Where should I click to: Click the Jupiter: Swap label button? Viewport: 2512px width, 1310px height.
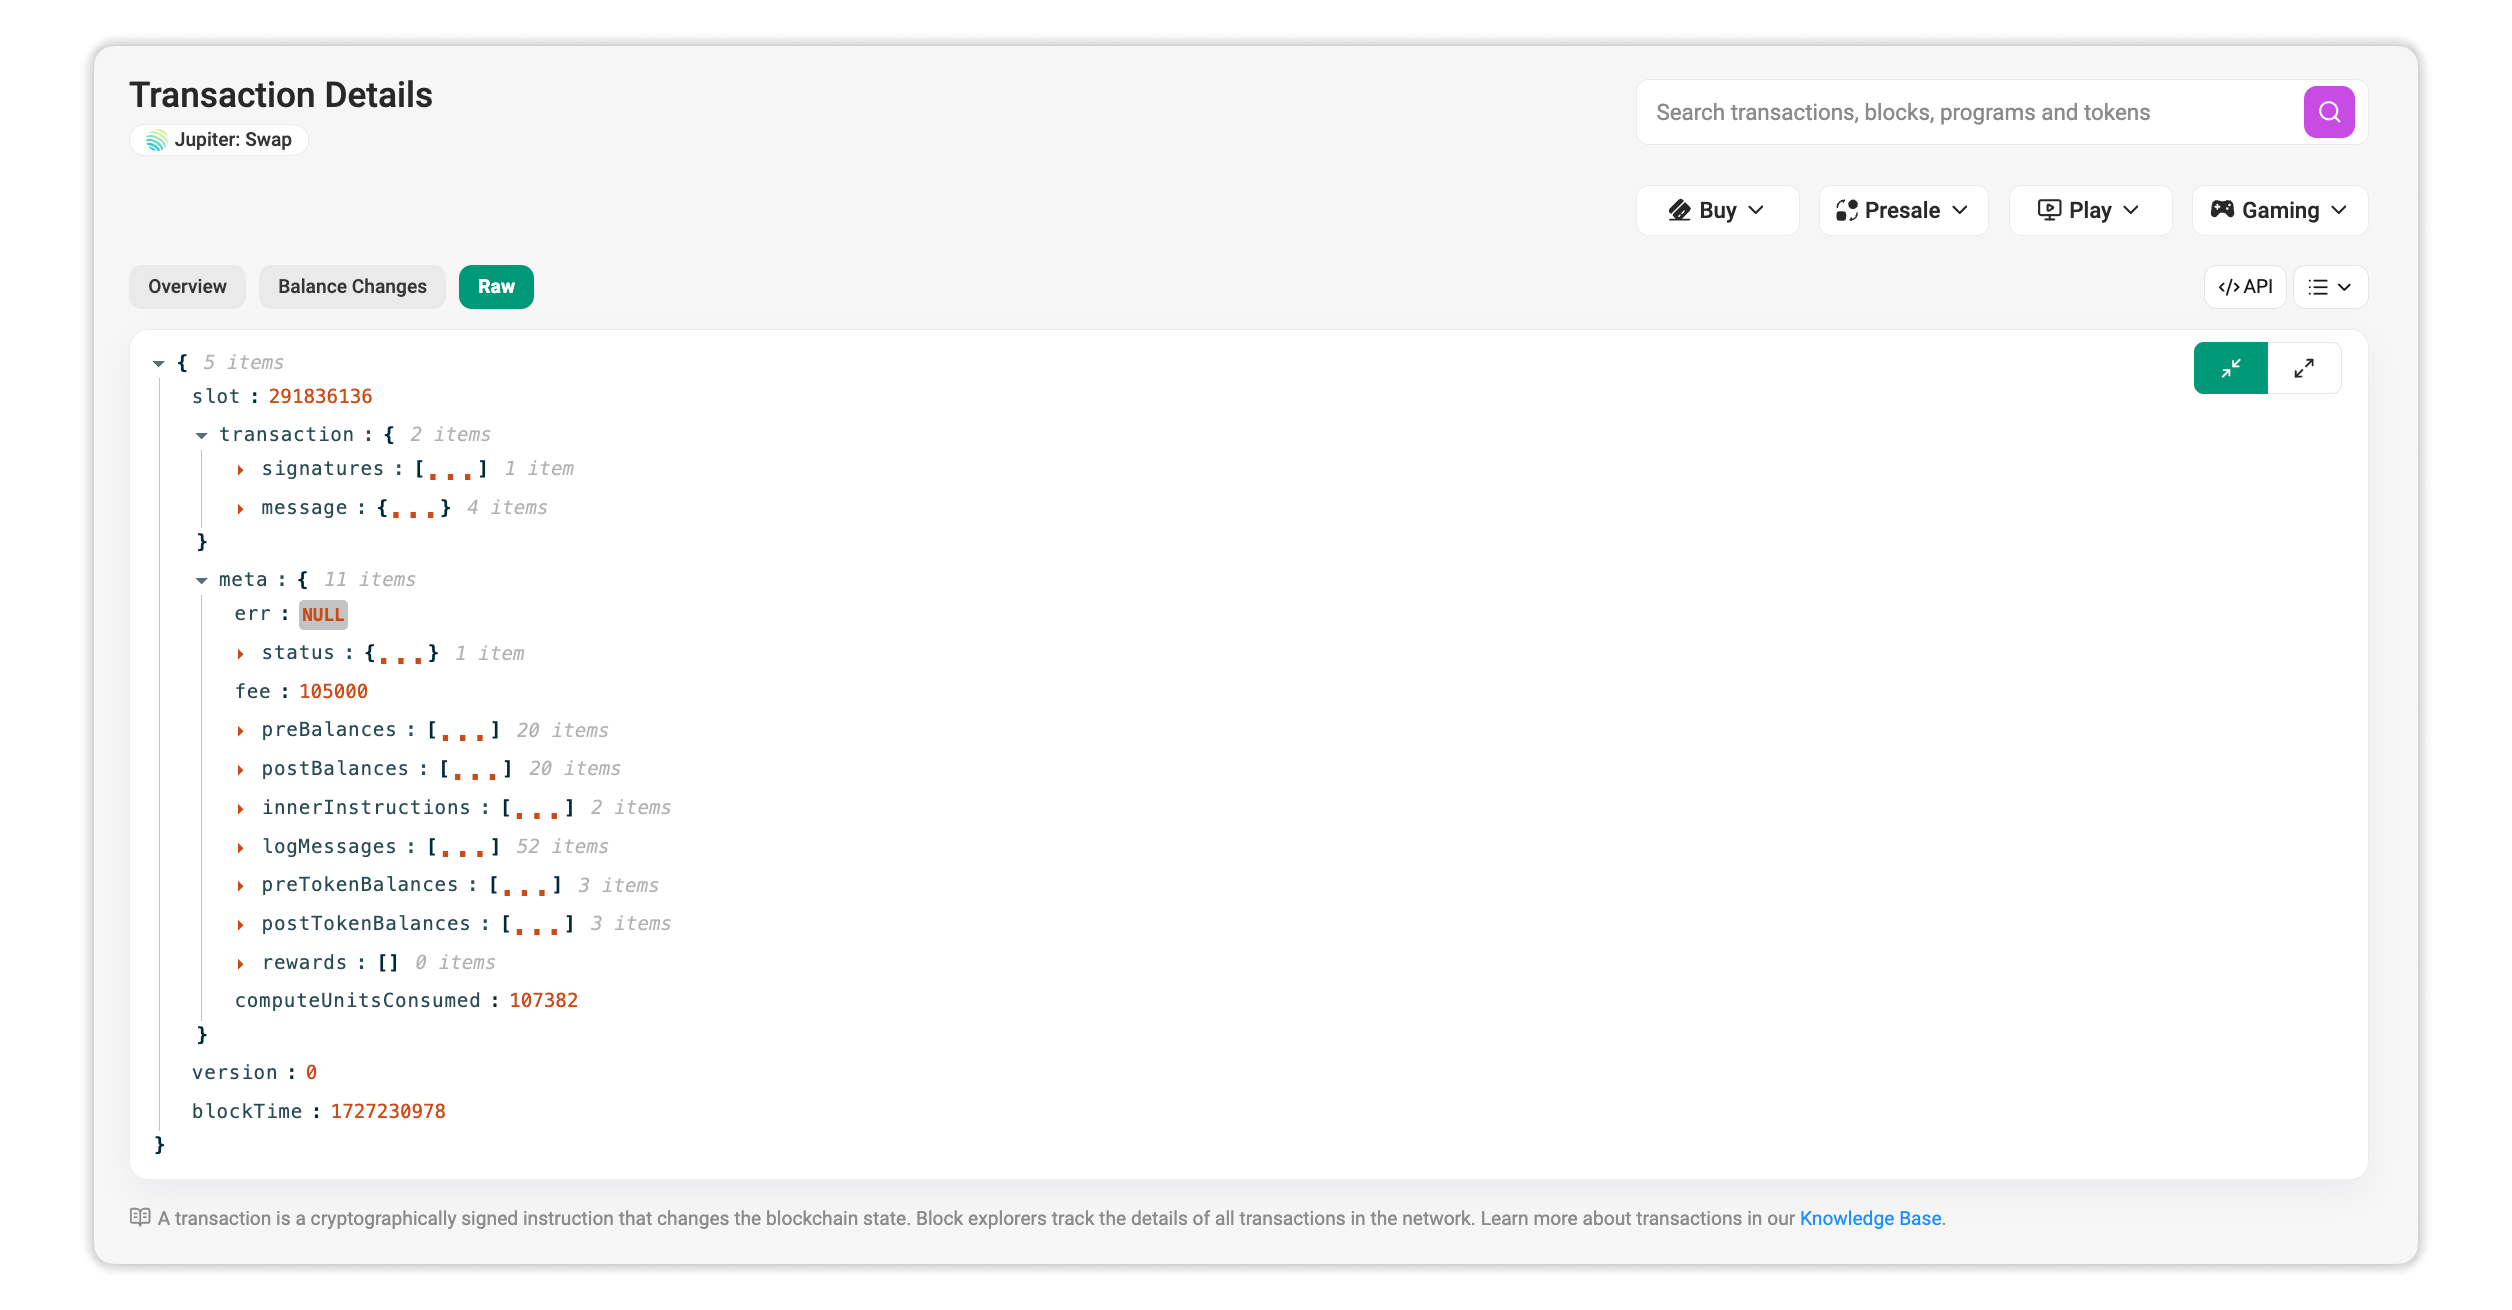point(218,140)
